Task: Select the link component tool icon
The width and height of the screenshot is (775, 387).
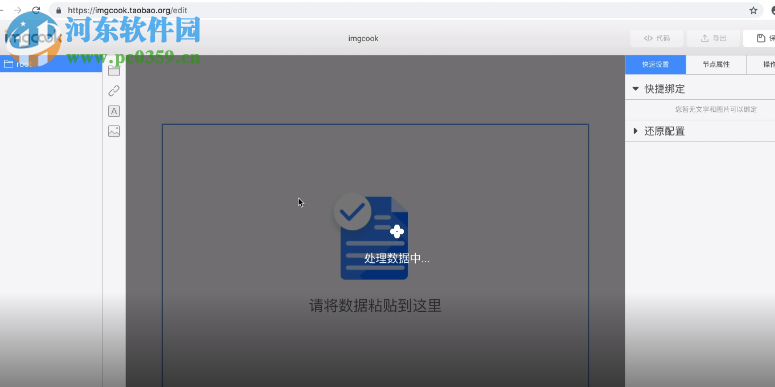Action: 114,90
